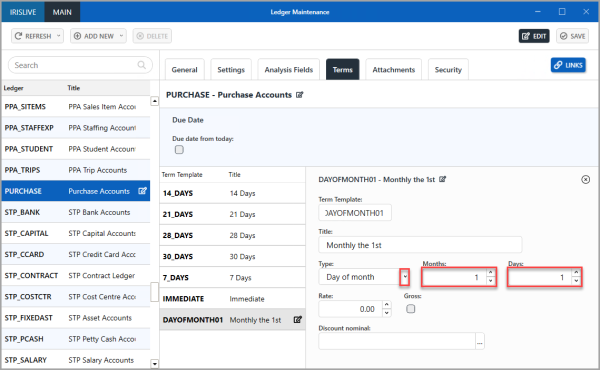
Task: Select the IMMEDIATE term template row
Action: click(233, 298)
